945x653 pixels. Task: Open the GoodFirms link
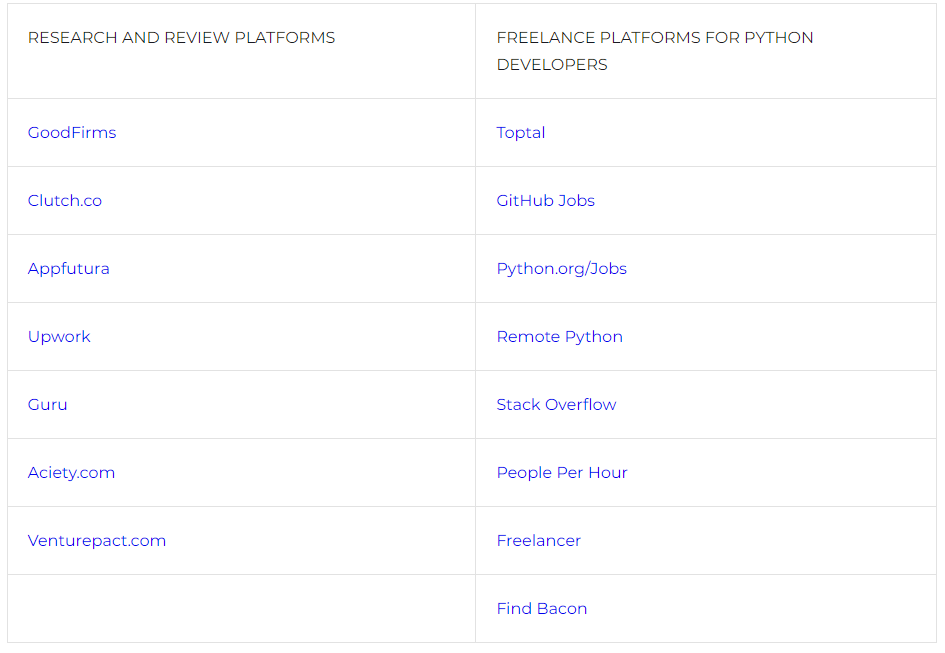(x=72, y=133)
